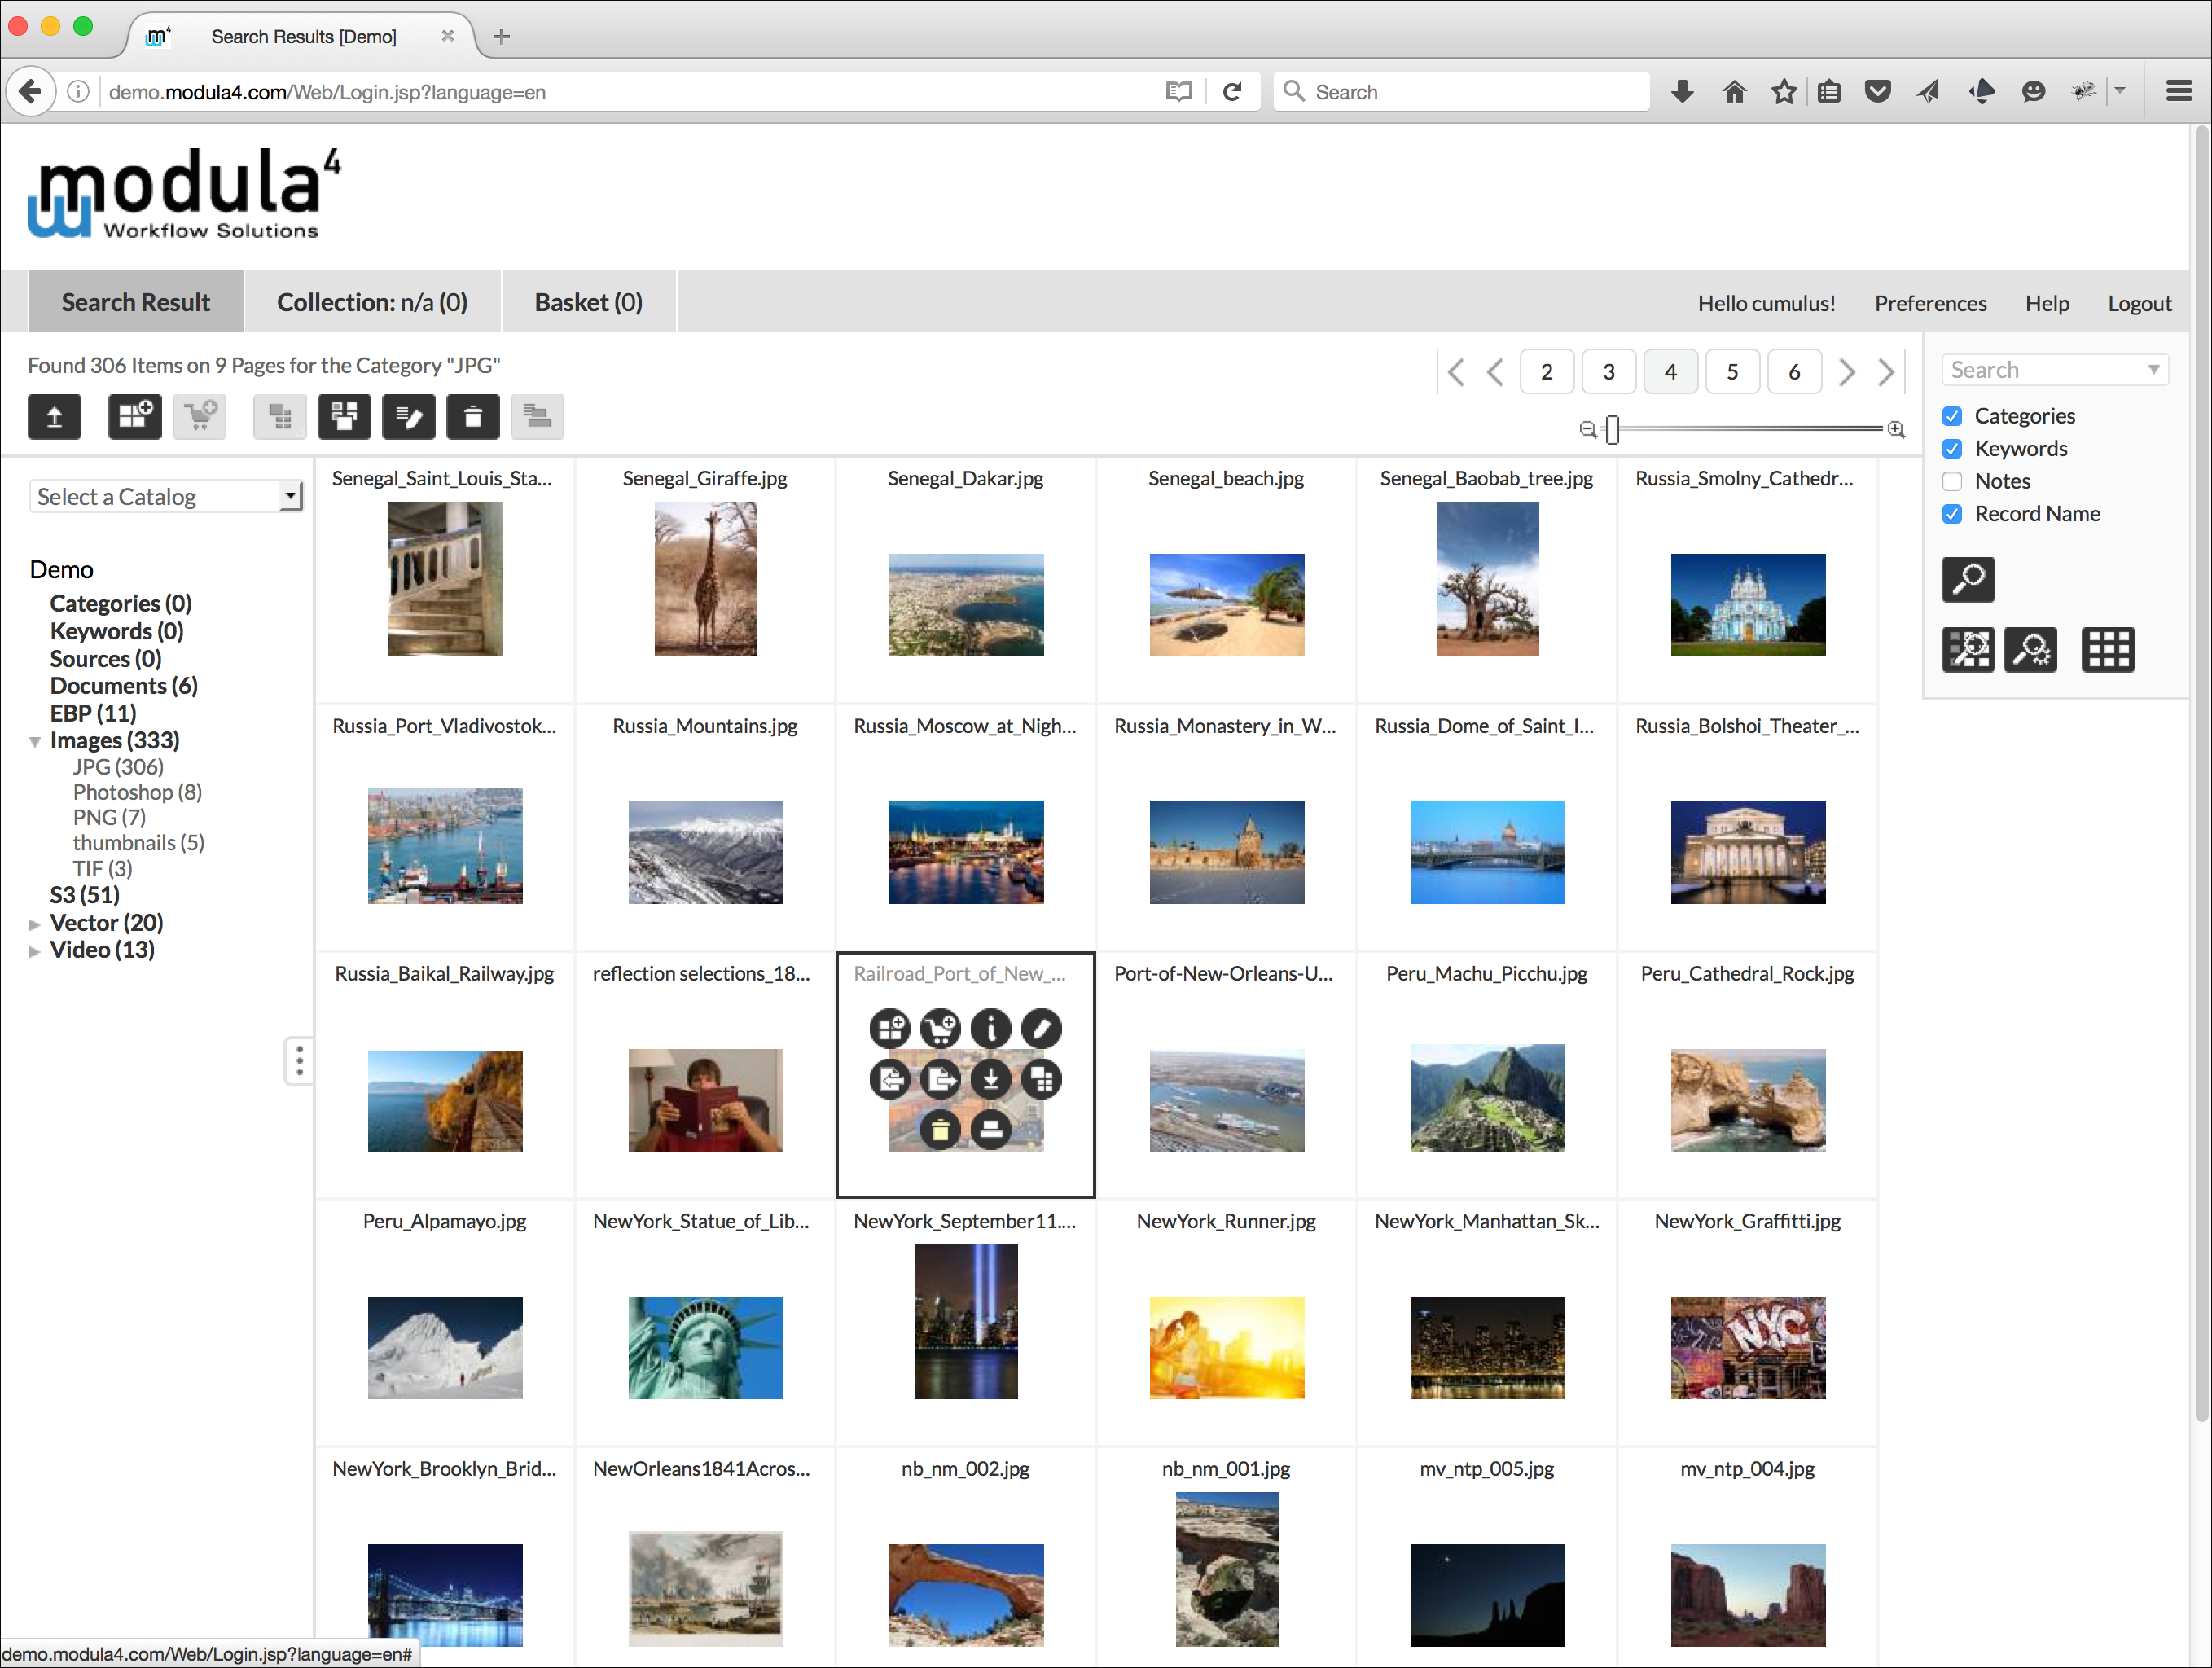The image size is (2212, 1668).
Task: Click the stacked bars overlay icon on Railroad_Port
Action: (991, 1130)
